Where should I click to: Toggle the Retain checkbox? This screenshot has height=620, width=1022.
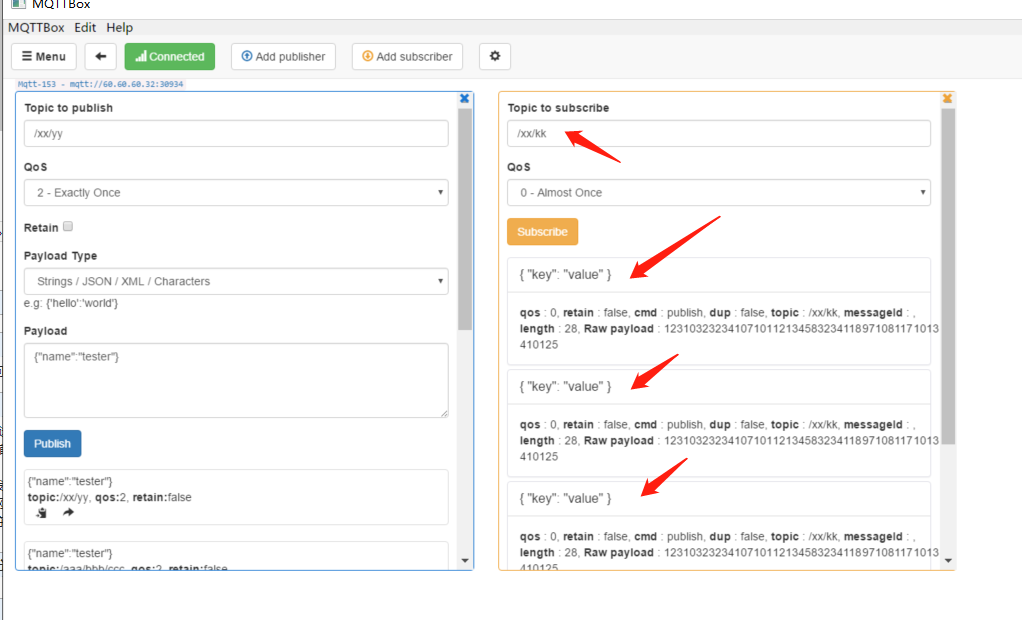(68, 226)
